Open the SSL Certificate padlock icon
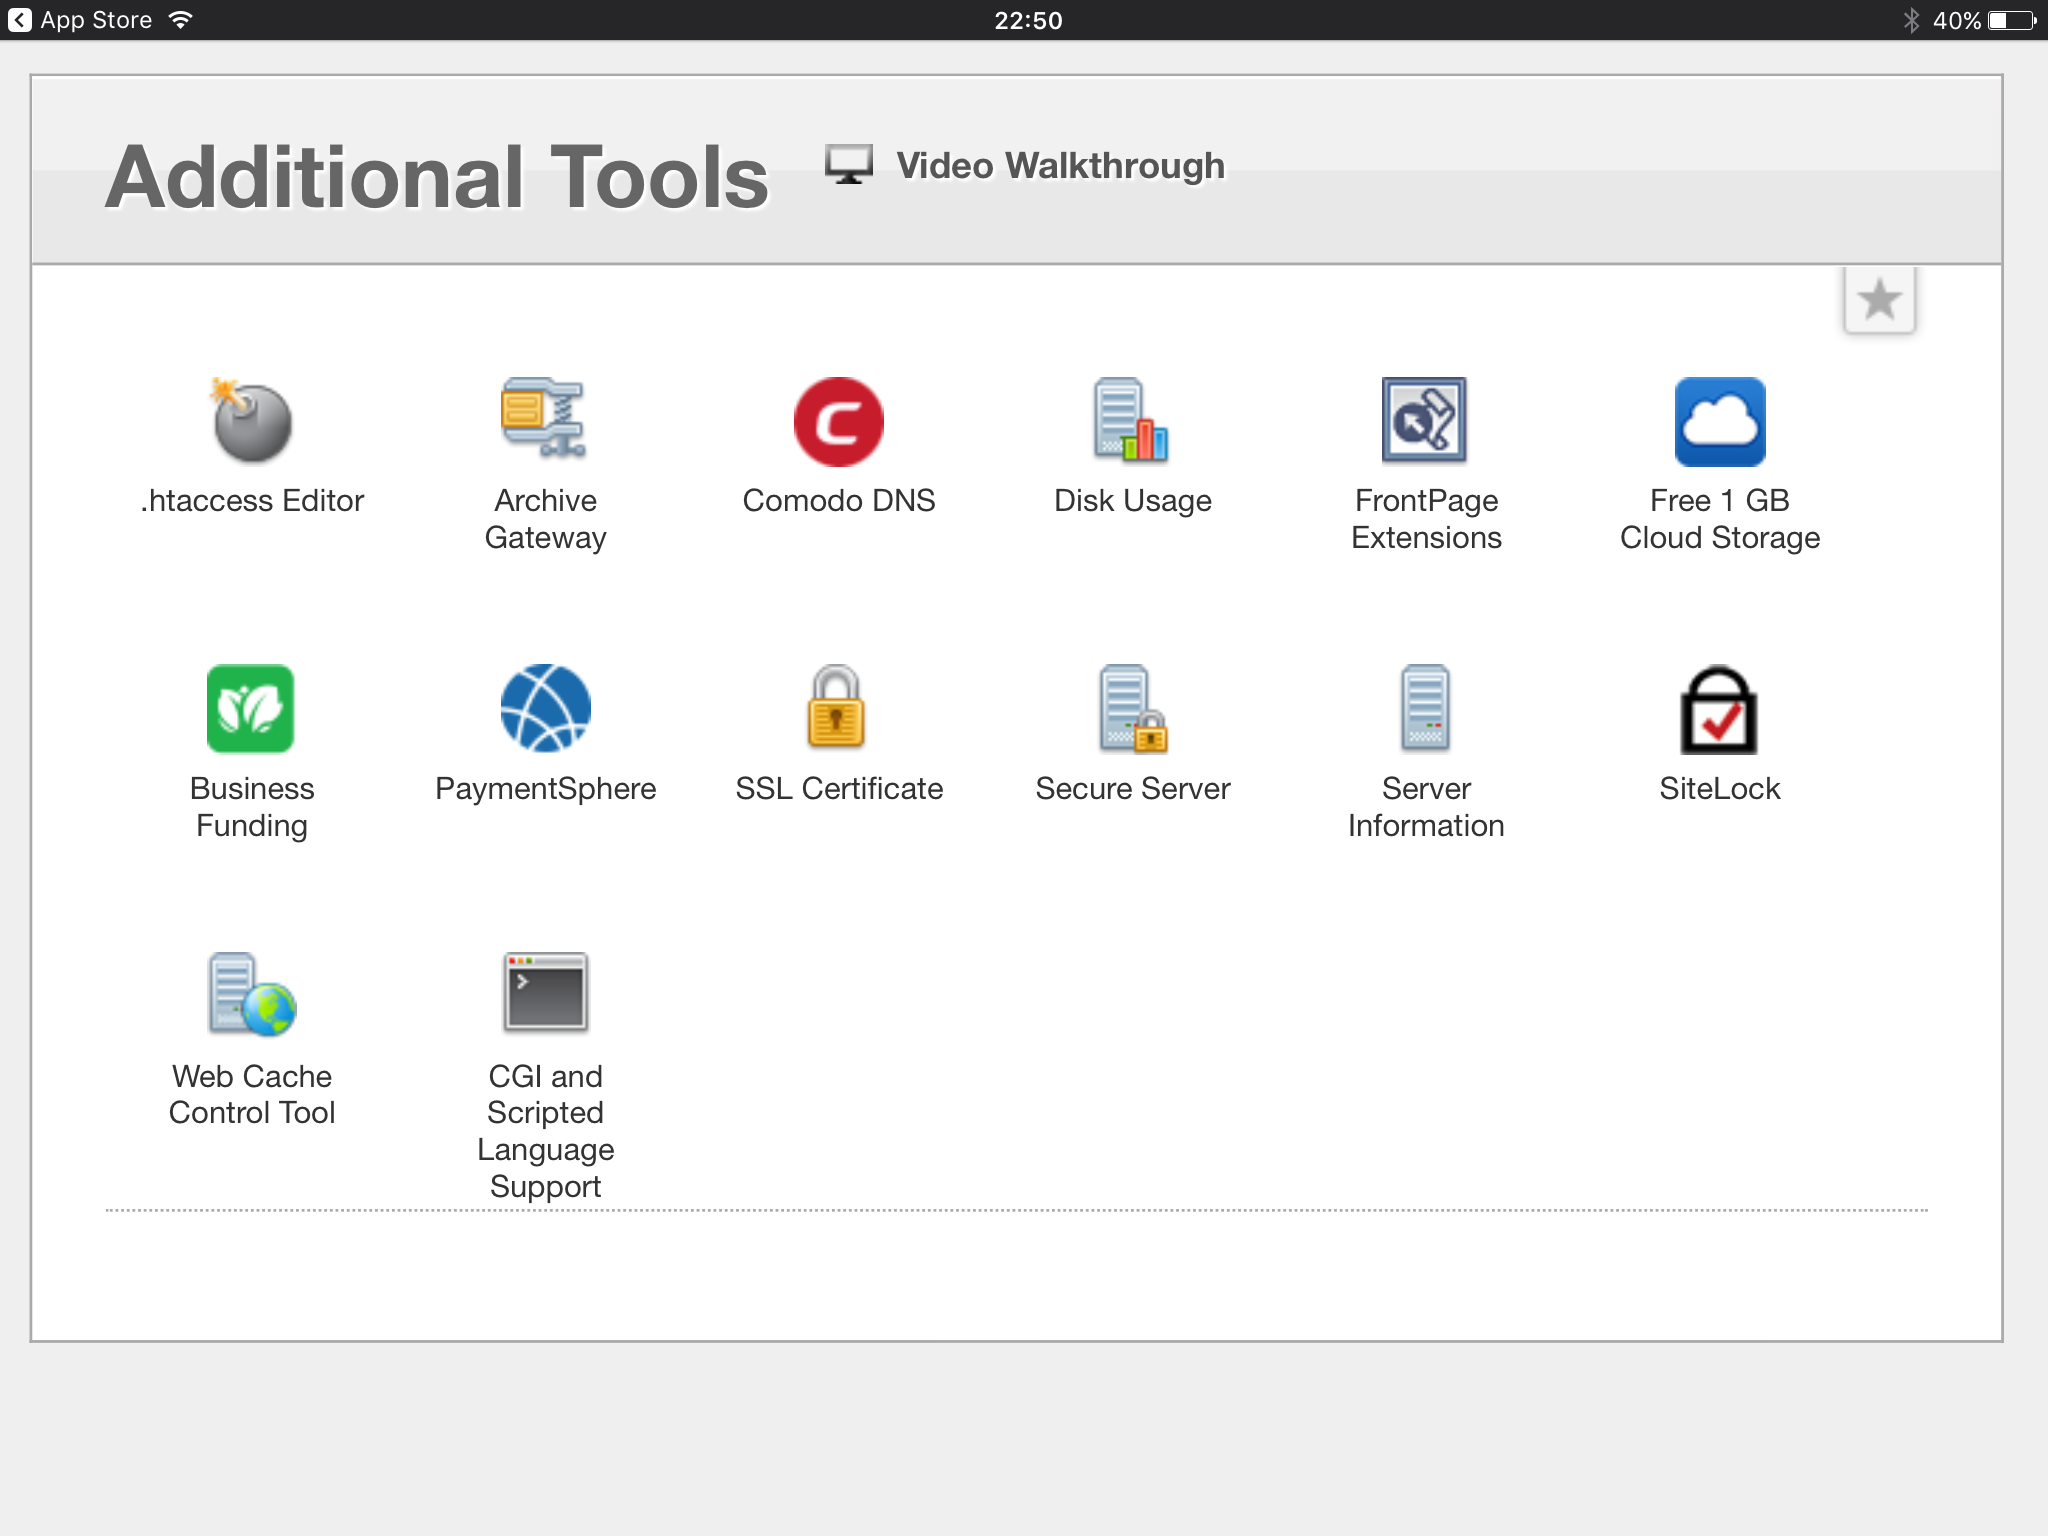 click(837, 708)
